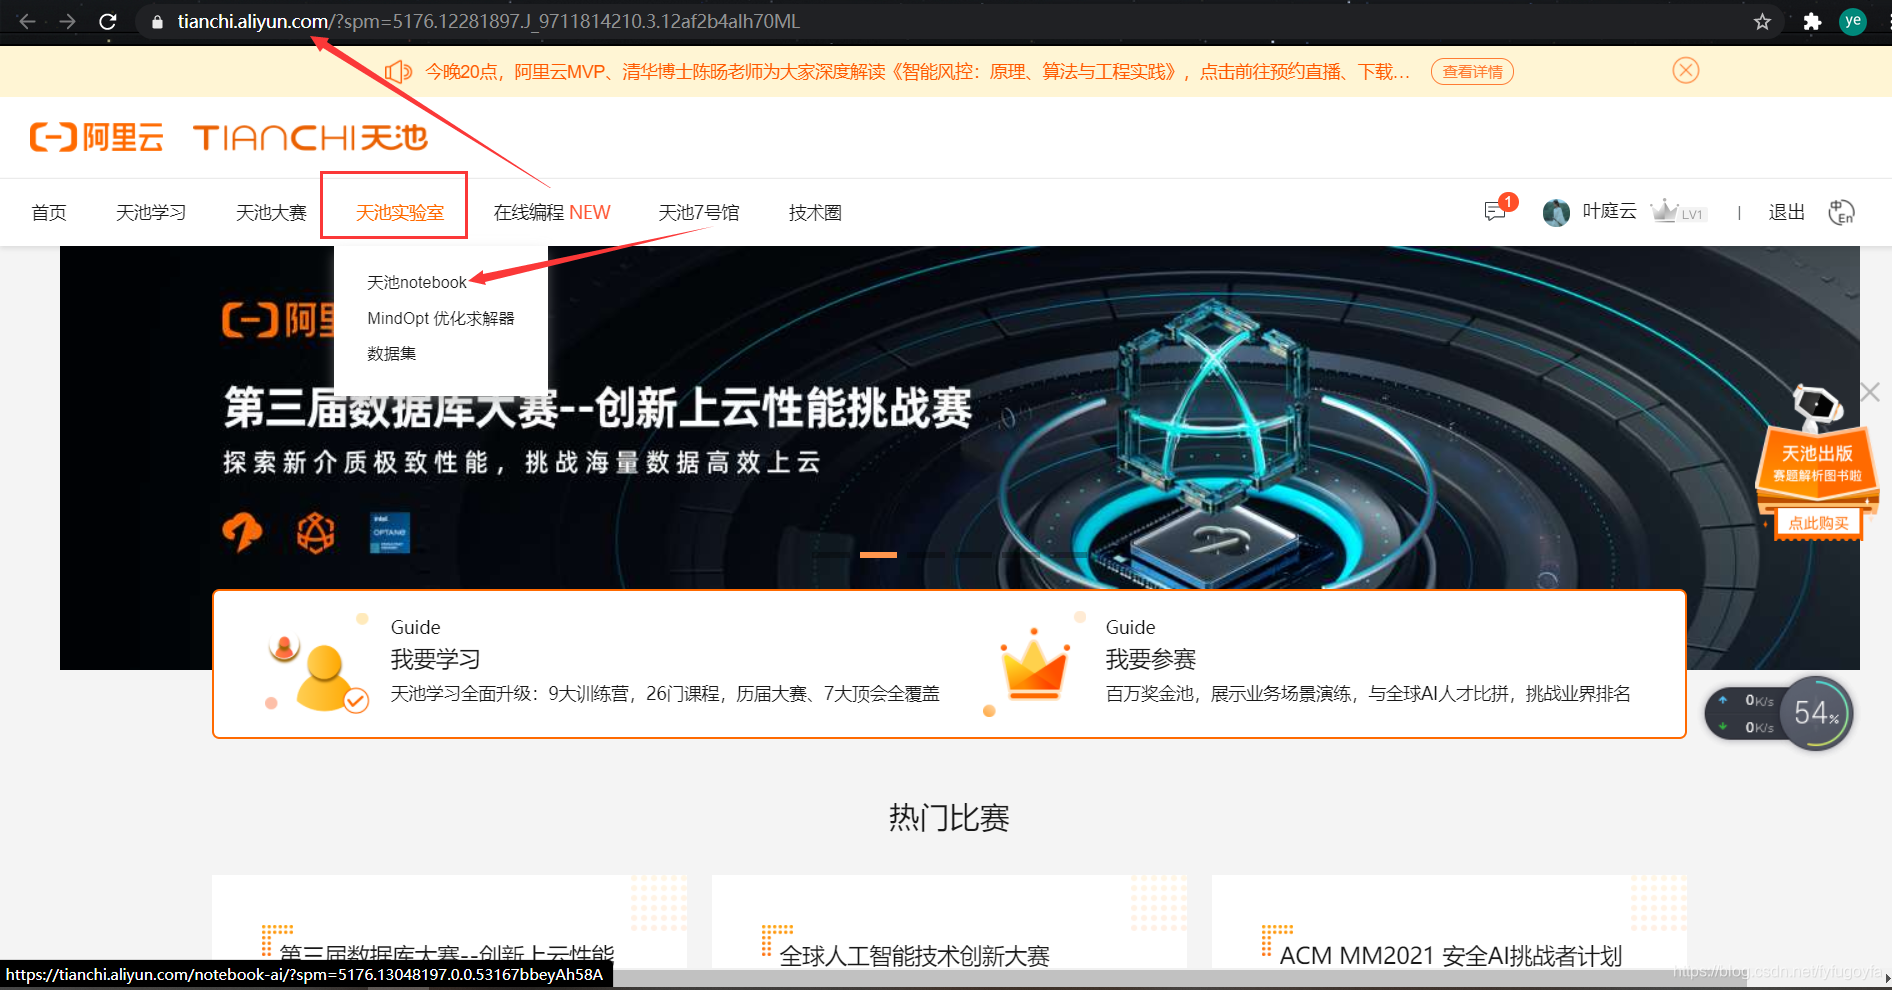Click hexagon sponsor logo in banner

pos(316,532)
